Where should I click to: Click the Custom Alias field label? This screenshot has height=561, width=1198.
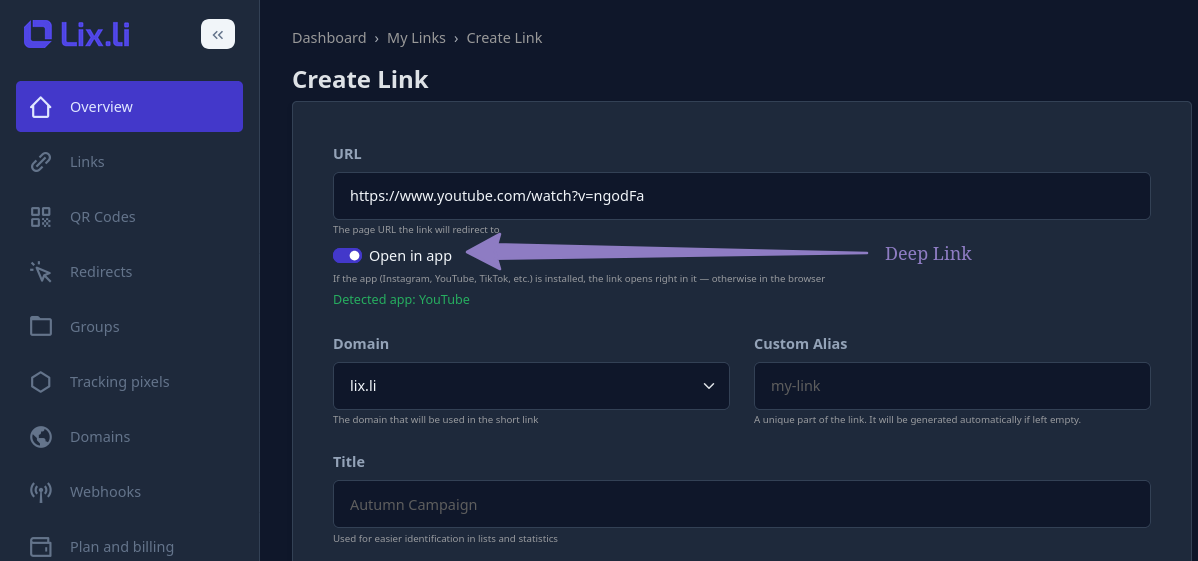pos(801,344)
